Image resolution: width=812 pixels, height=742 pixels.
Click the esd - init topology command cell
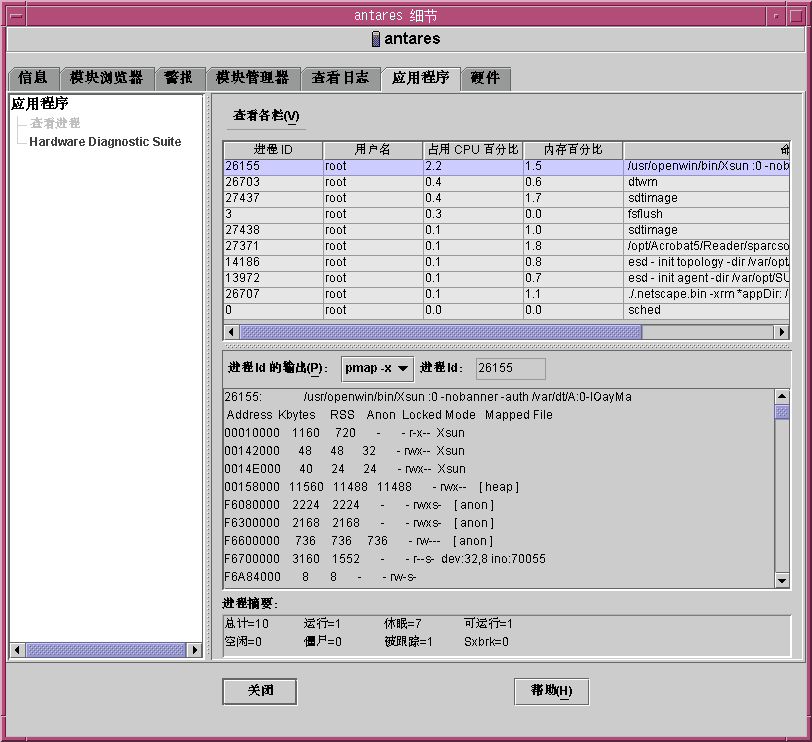coord(707,263)
